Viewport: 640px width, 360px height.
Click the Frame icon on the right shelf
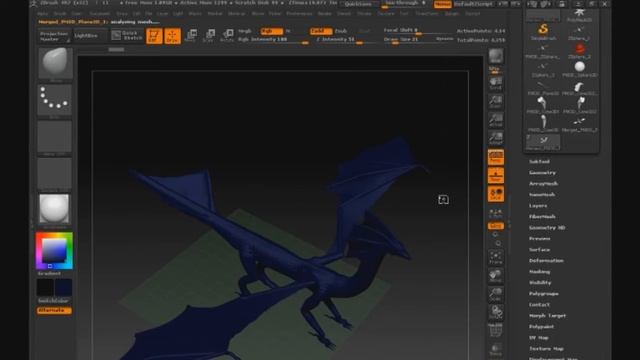tap(496, 257)
